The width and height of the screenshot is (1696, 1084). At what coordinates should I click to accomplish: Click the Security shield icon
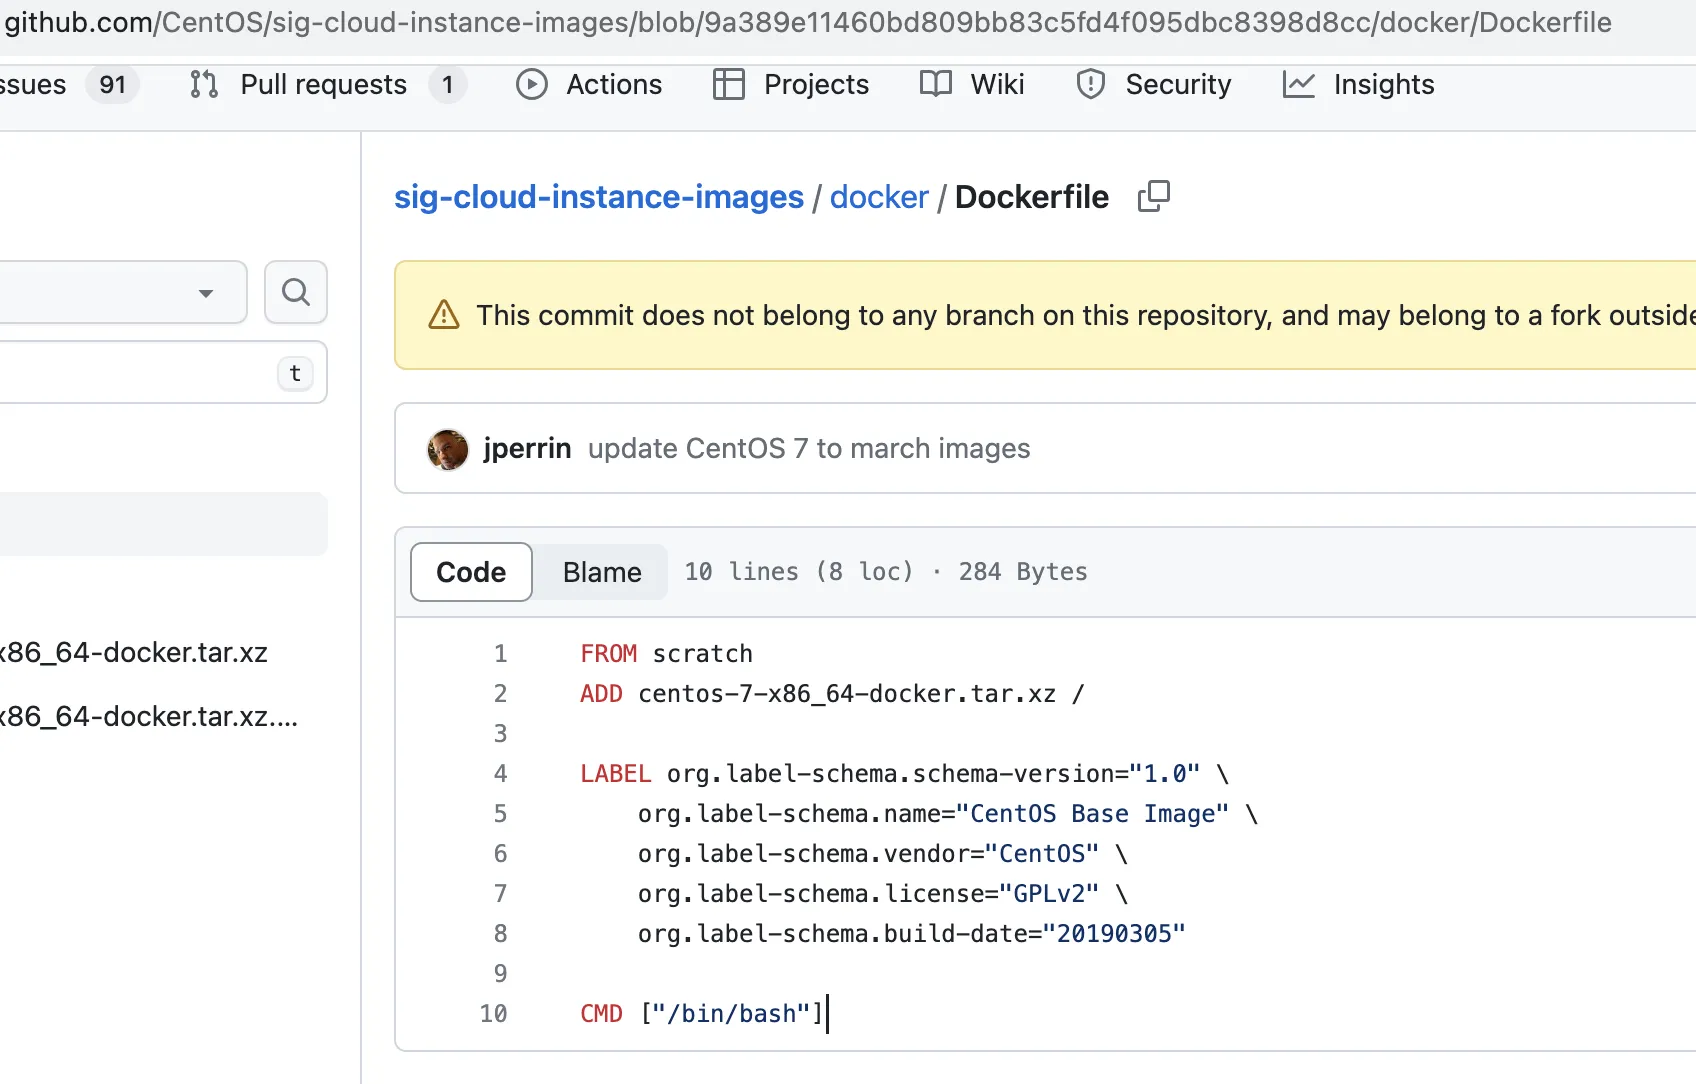tap(1091, 85)
